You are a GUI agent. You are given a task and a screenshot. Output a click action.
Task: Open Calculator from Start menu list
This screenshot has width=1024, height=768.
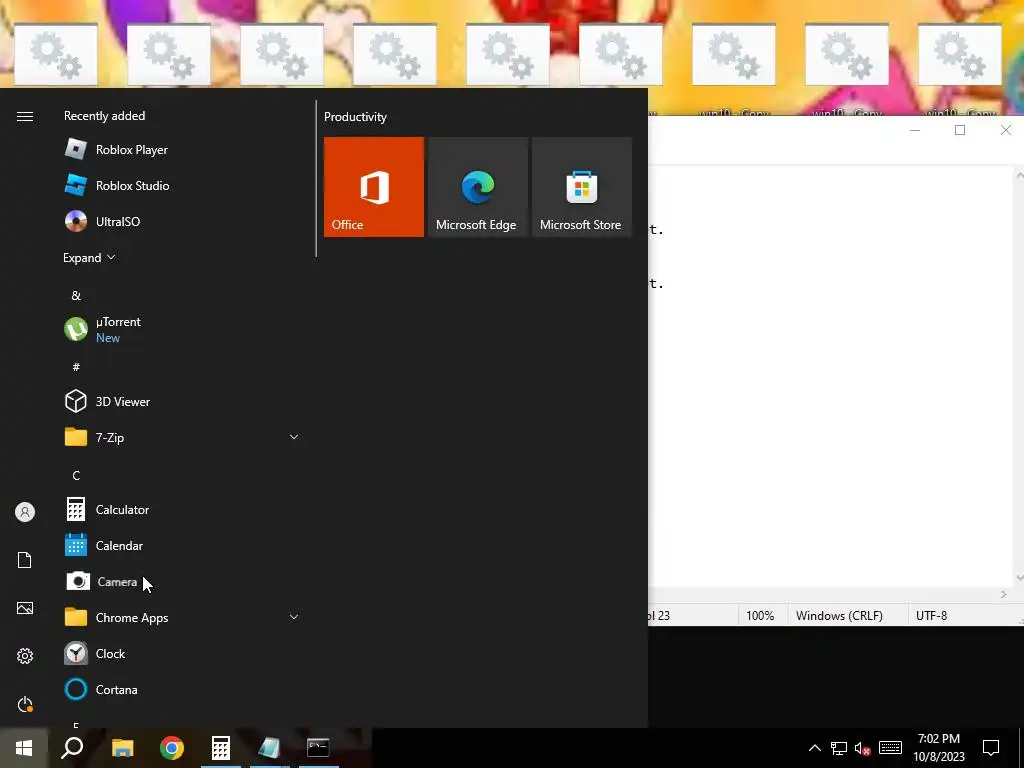181,509
